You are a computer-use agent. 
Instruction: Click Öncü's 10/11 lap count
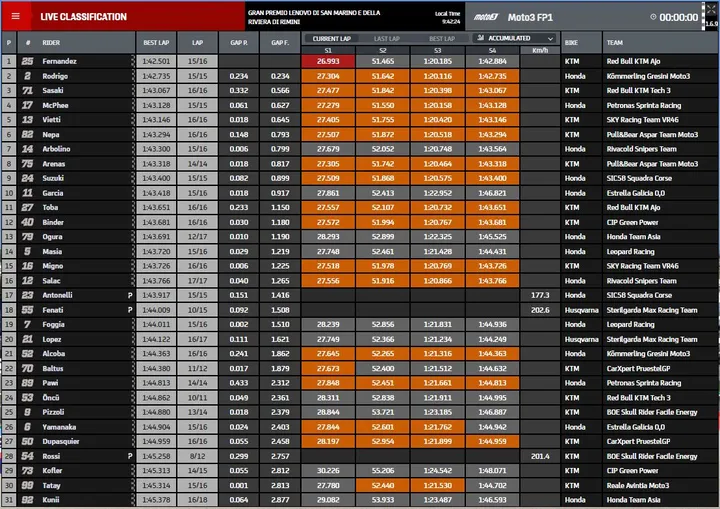point(197,397)
